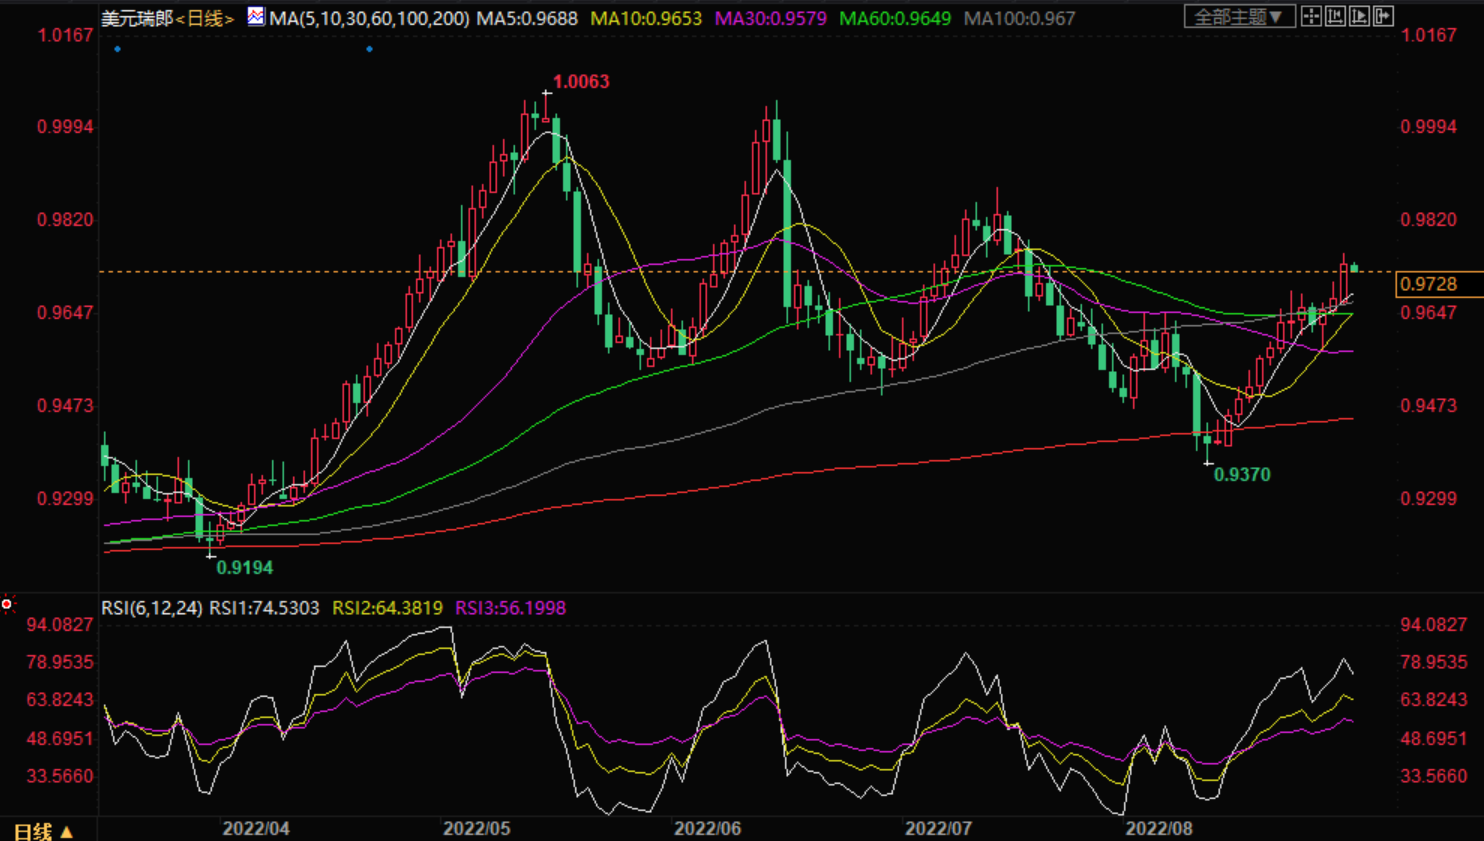1484x841 pixels.
Task: Expand the 日线 period selector at bottom left
Action: [x=43, y=831]
